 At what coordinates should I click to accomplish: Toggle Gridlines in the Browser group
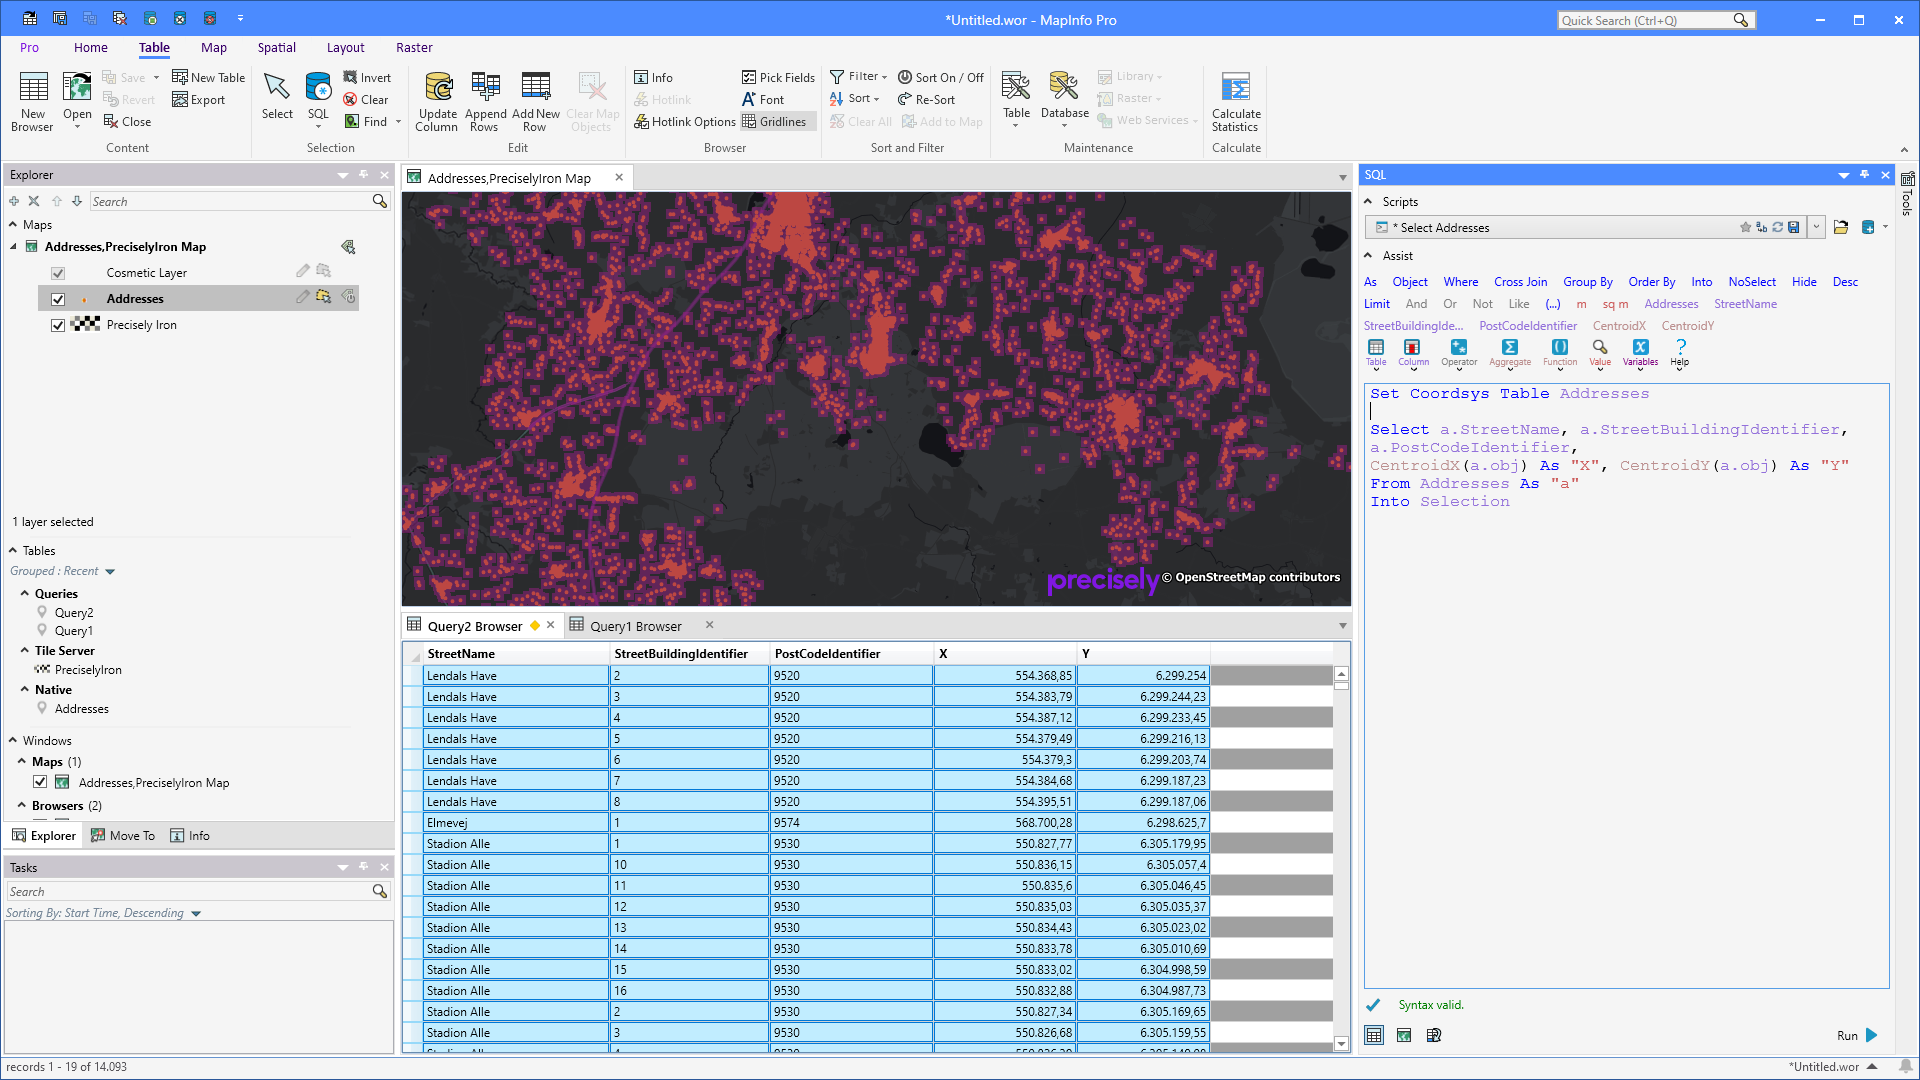coord(777,121)
